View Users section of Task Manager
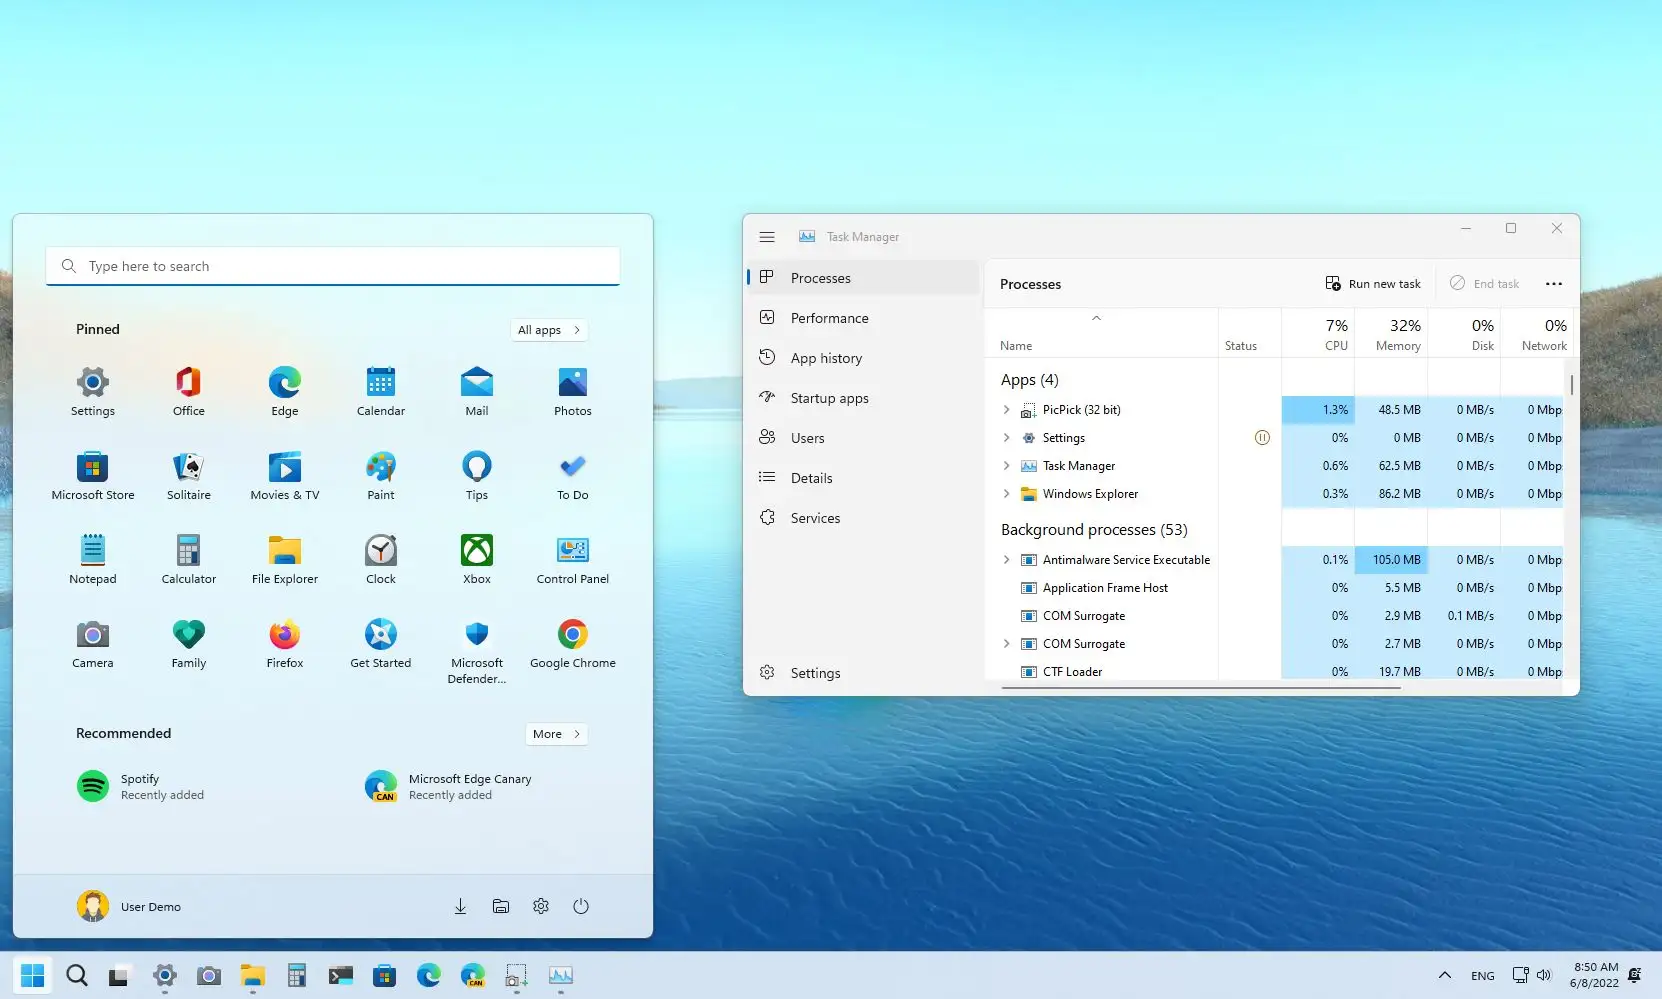This screenshot has height=999, width=1662. pyautogui.click(x=806, y=437)
